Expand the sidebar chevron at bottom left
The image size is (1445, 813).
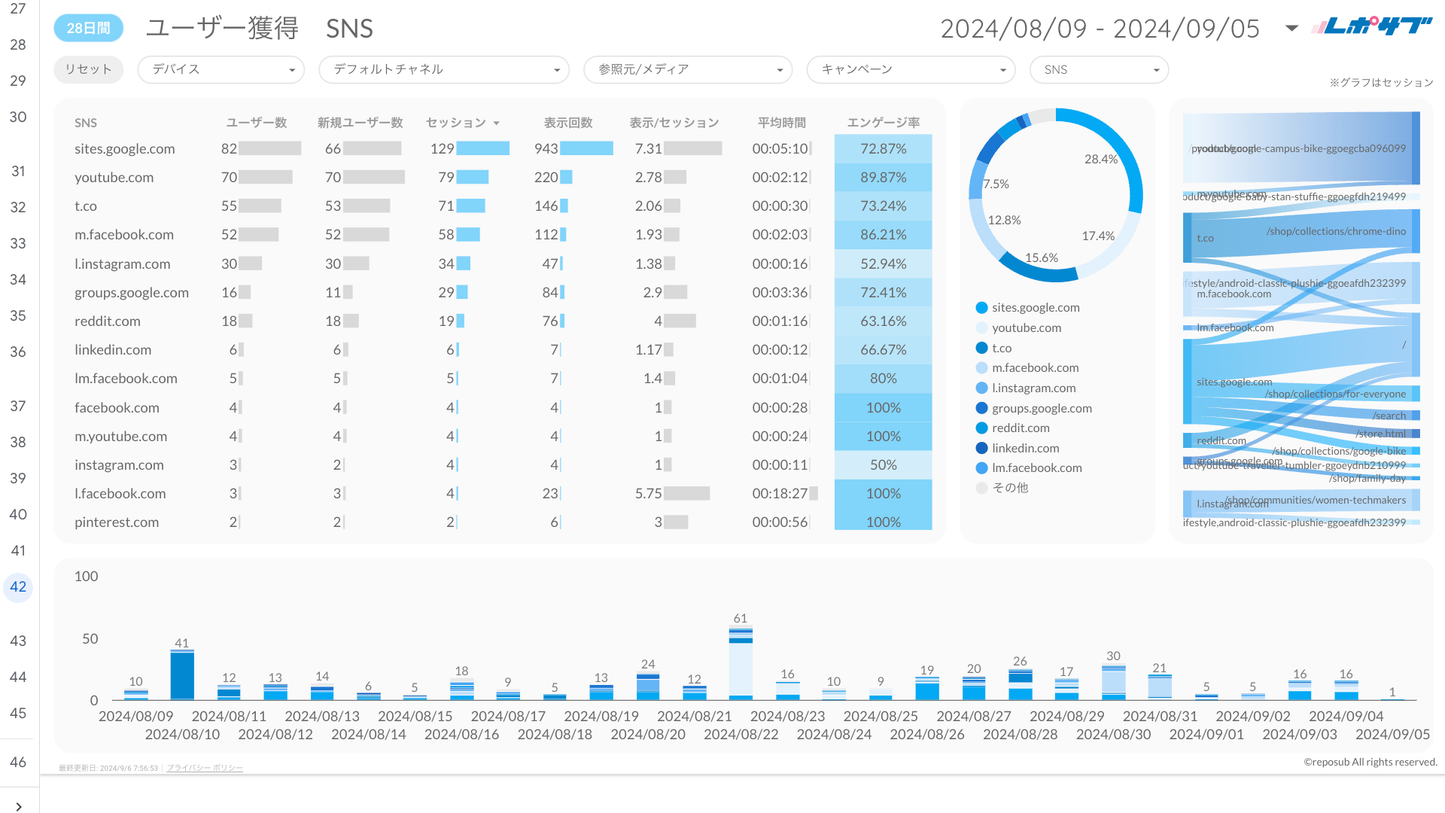(19, 805)
